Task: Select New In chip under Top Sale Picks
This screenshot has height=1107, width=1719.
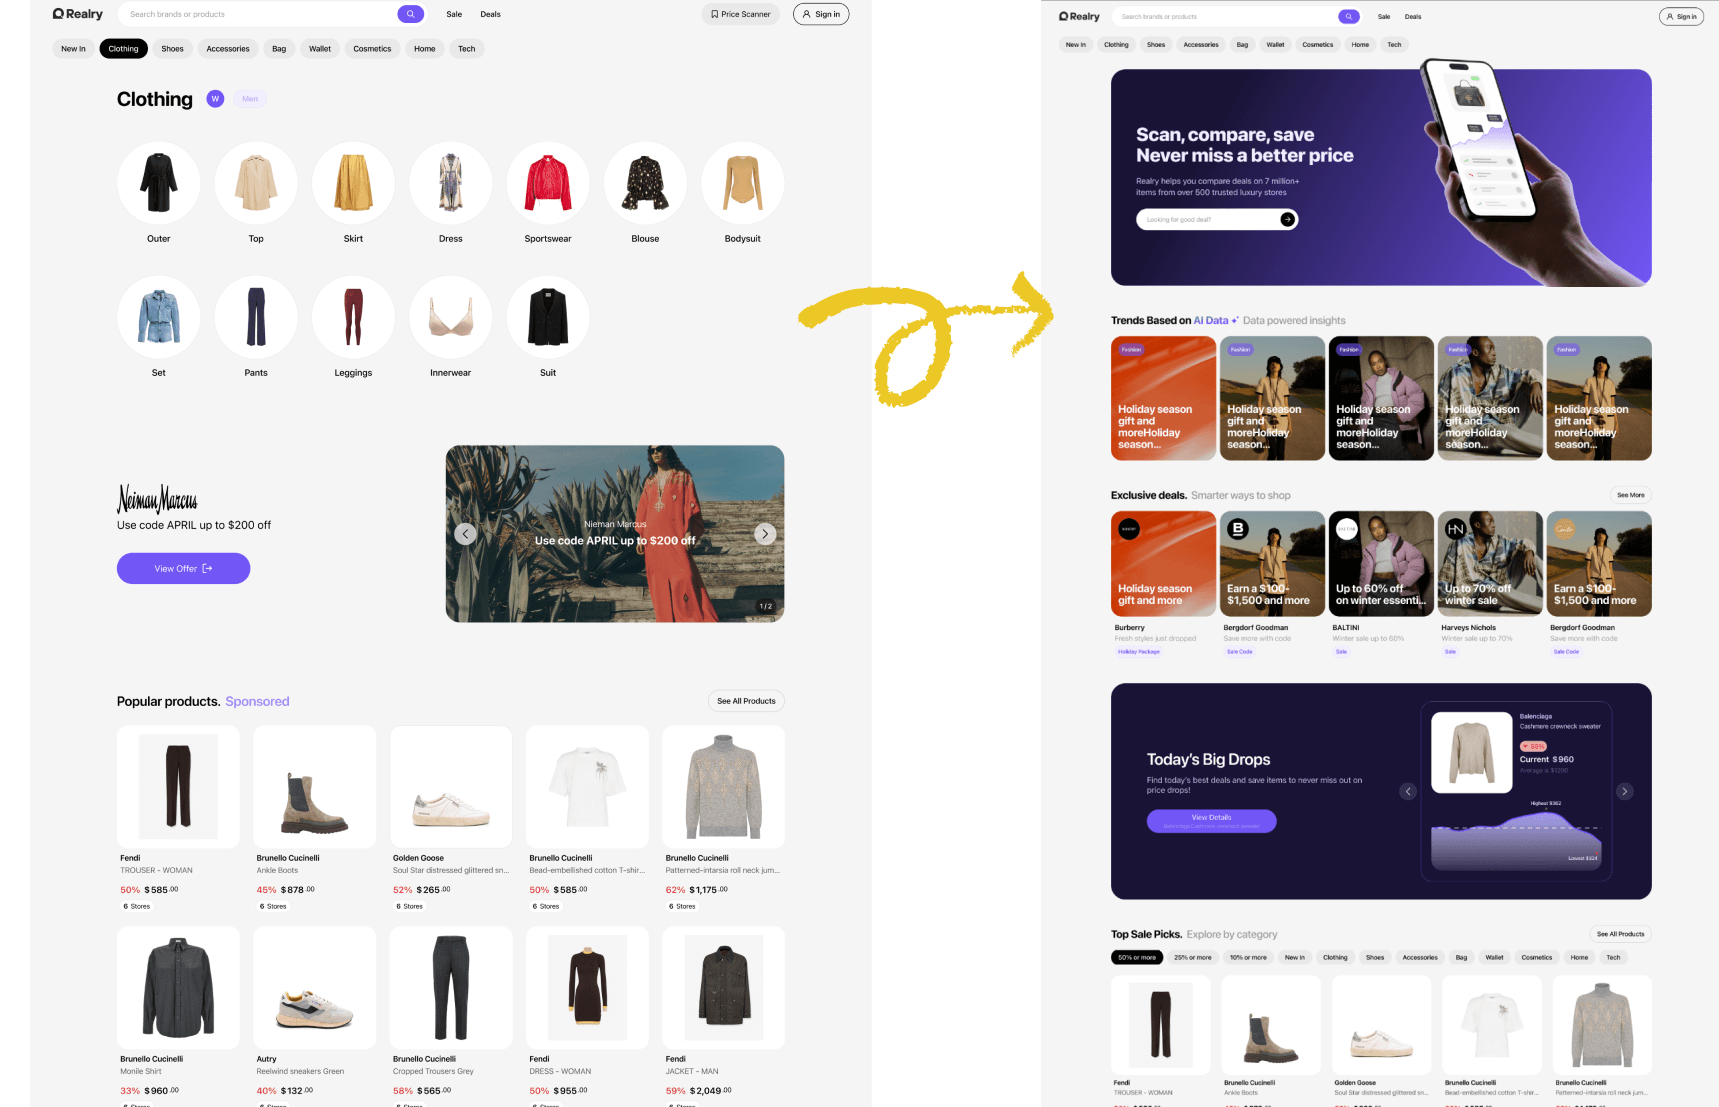Action: click(1295, 957)
